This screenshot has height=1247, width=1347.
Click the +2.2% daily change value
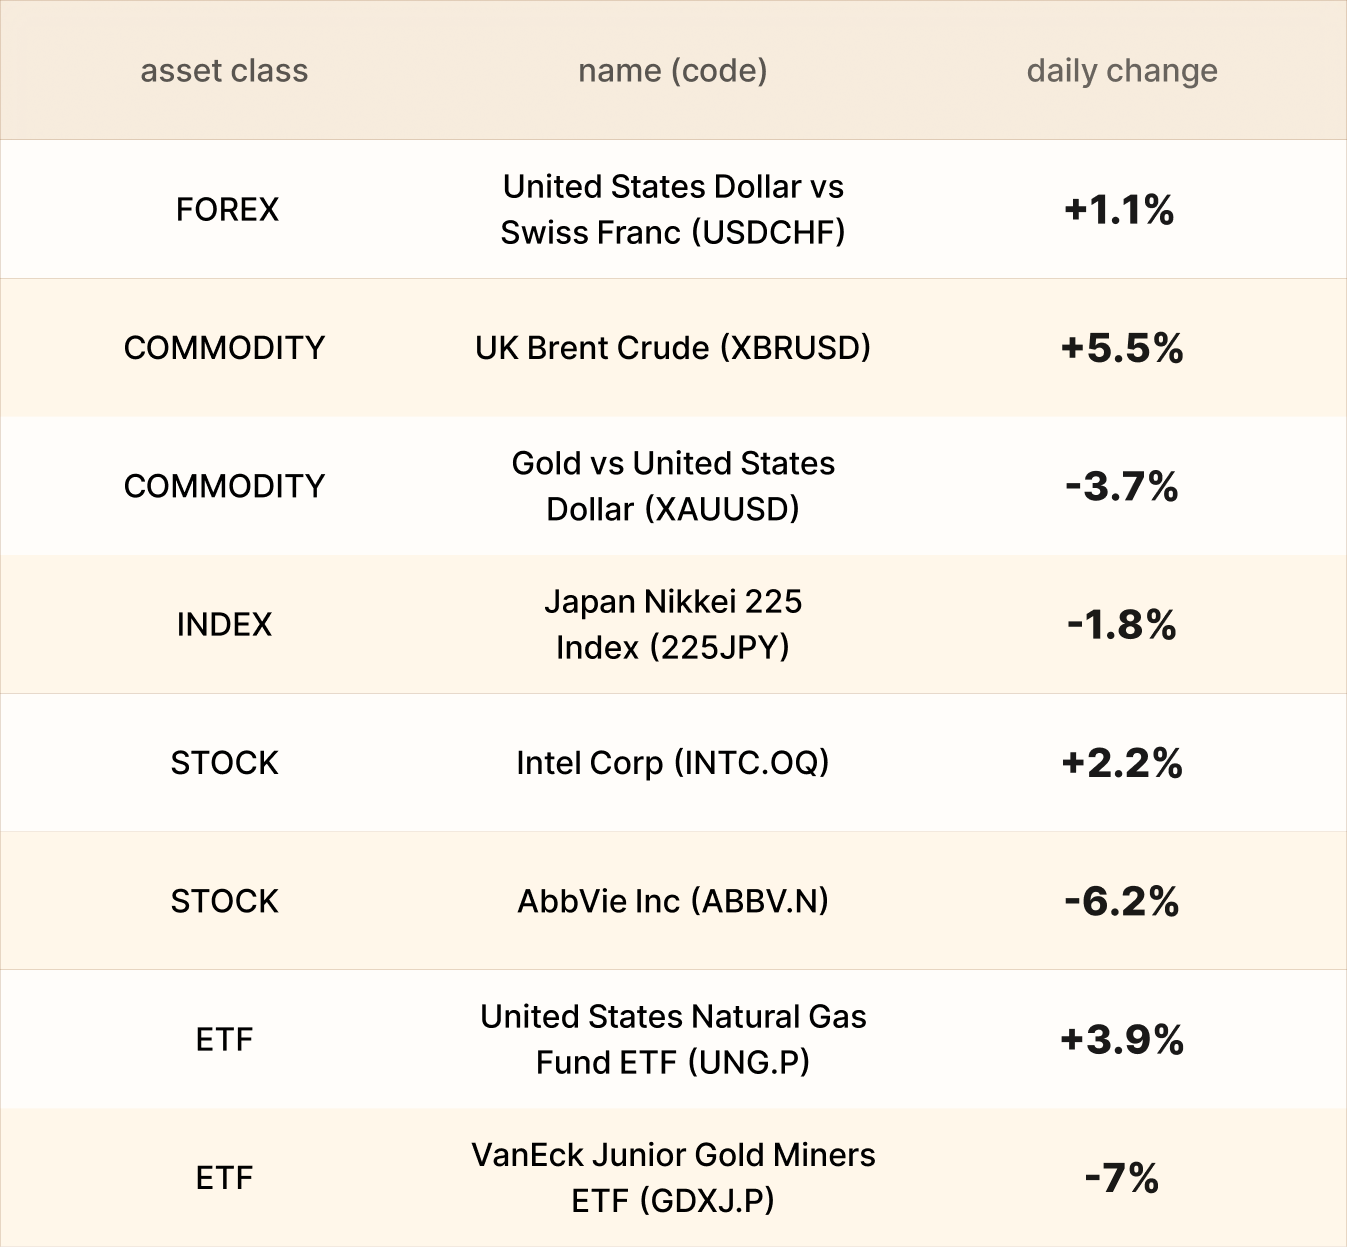pos(1121,763)
